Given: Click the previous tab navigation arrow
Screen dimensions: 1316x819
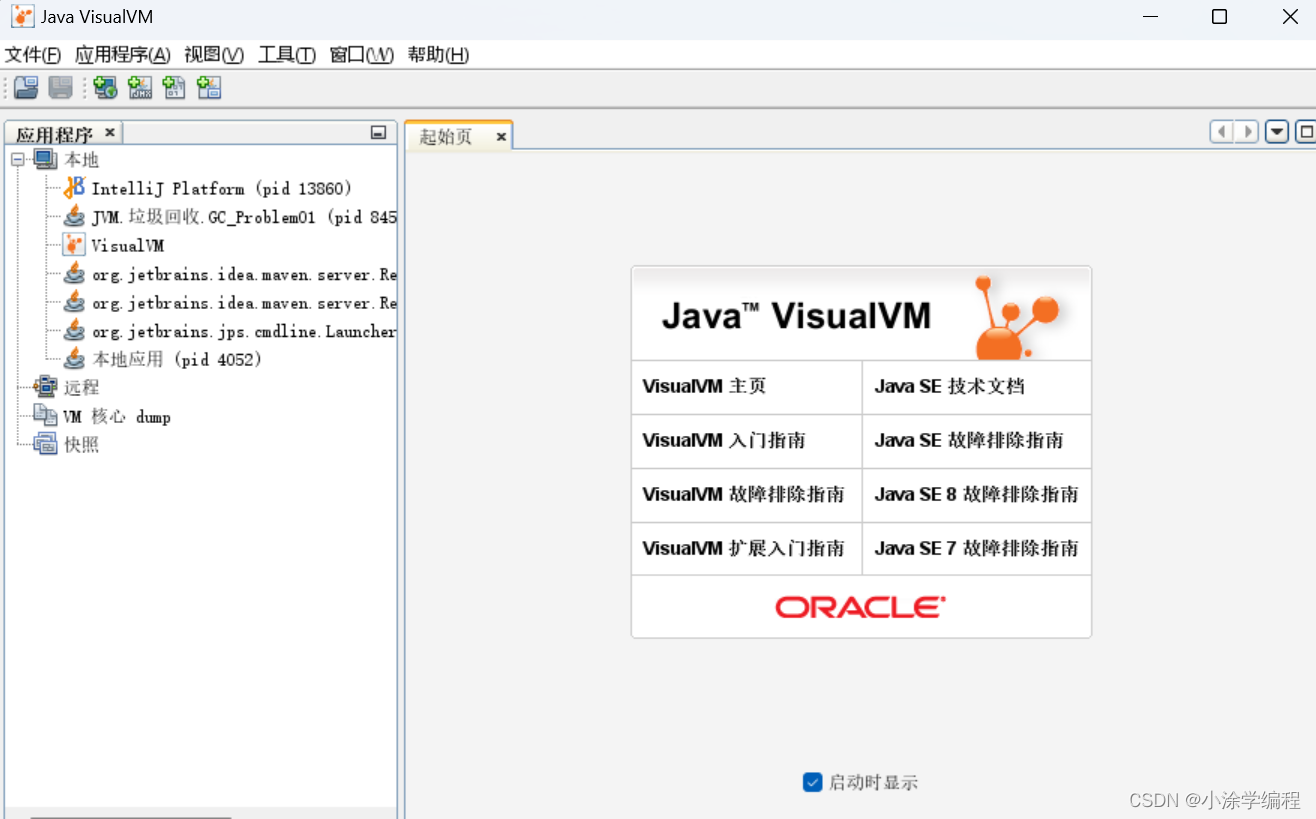Looking at the screenshot, I should [x=1221, y=131].
